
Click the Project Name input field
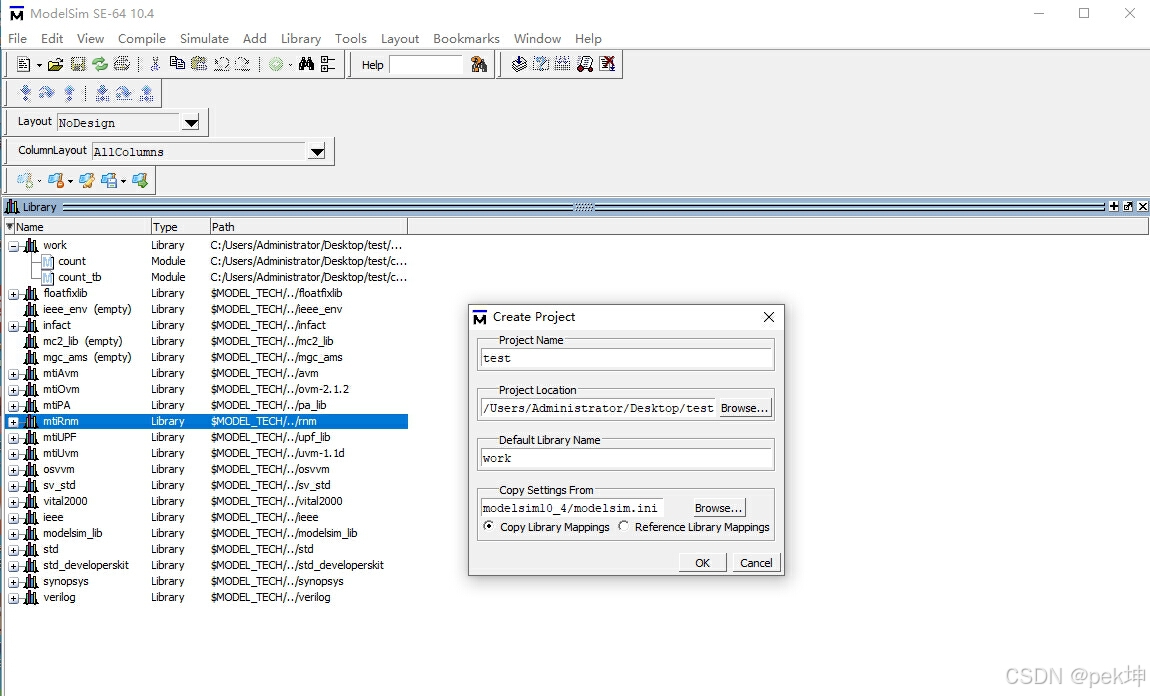[x=626, y=358]
